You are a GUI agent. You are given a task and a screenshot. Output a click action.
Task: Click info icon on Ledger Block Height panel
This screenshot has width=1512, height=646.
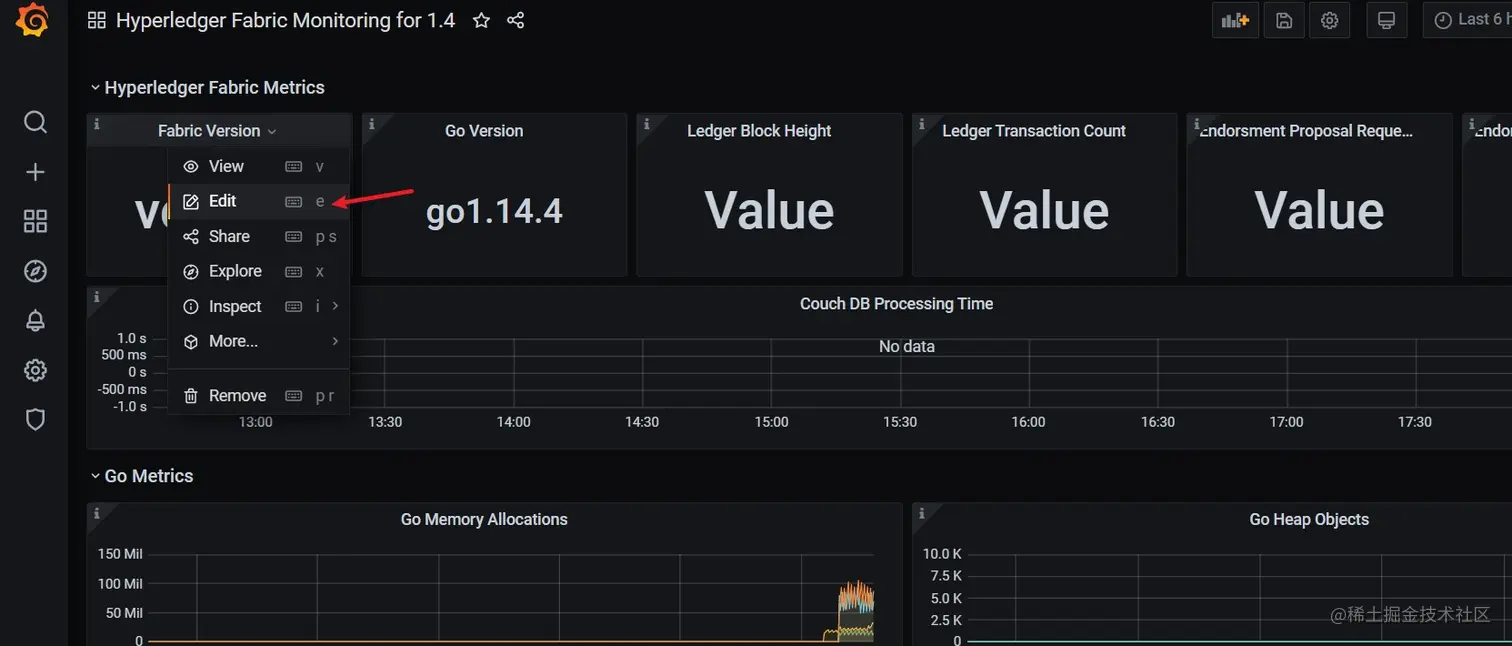click(x=647, y=124)
